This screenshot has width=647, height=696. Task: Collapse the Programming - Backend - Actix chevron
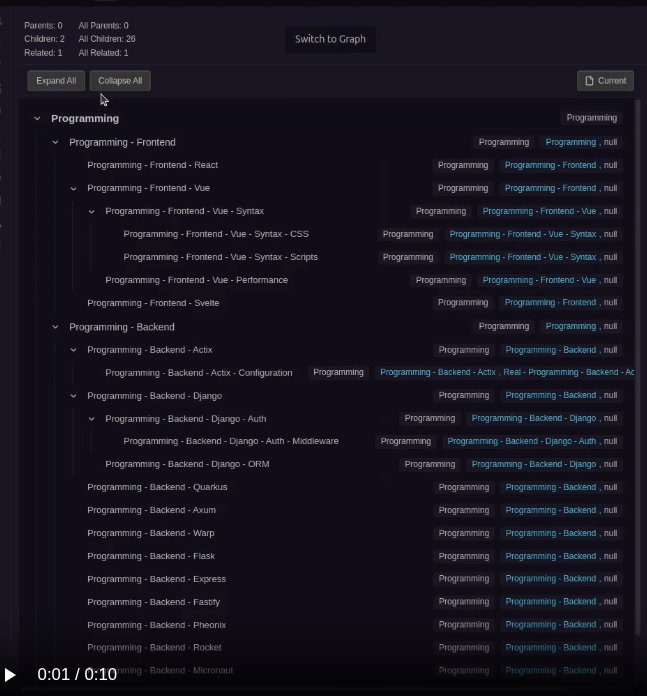[x=73, y=350]
